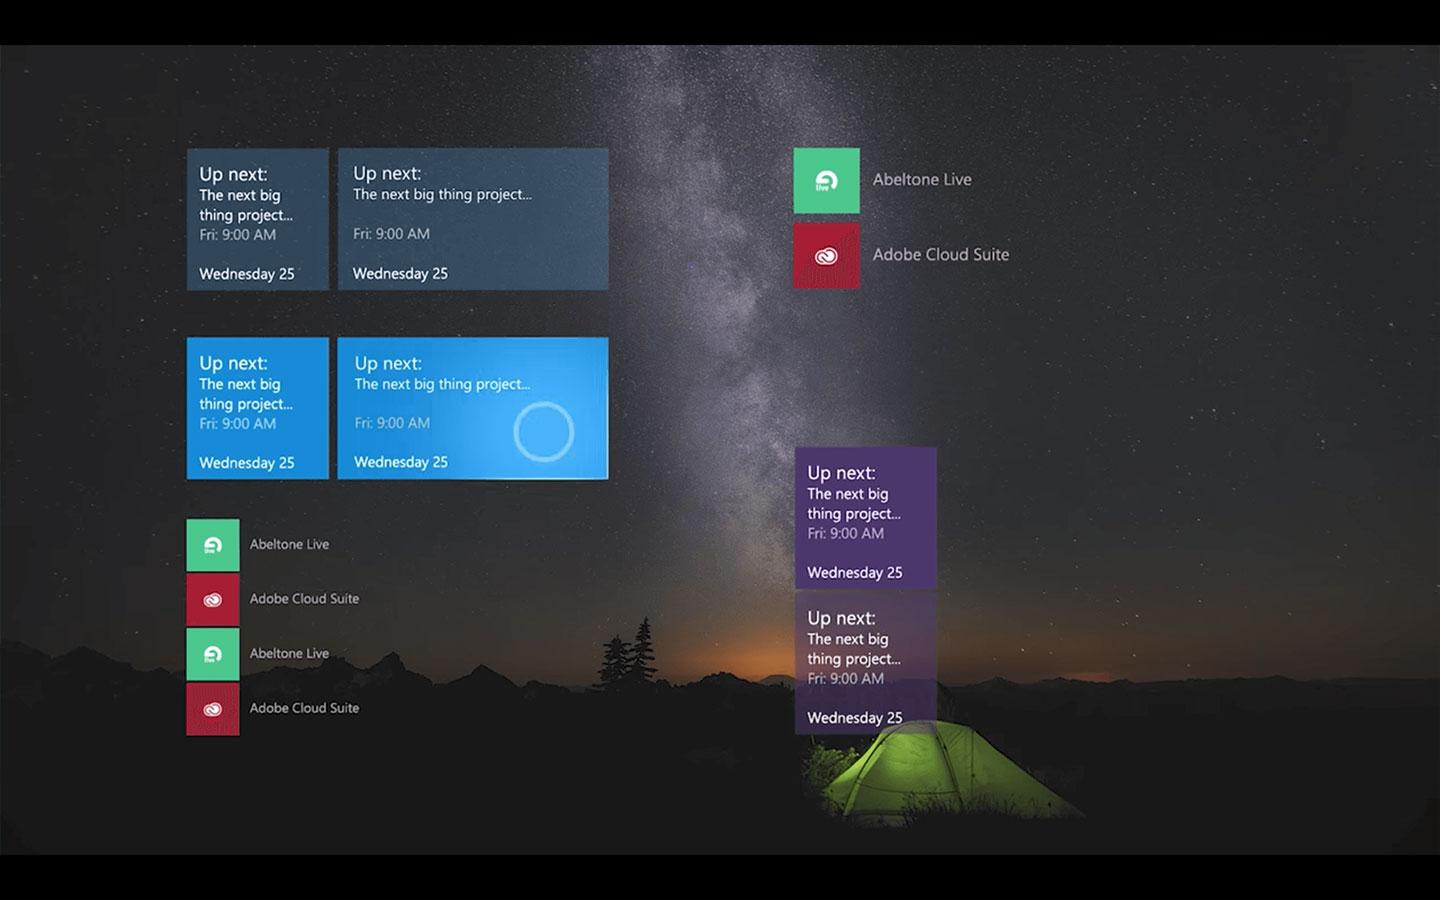This screenshot has width=1440, height=900.
Task: Select the Abeltone Live icon in the left column
Action: (x=212, y=544)
